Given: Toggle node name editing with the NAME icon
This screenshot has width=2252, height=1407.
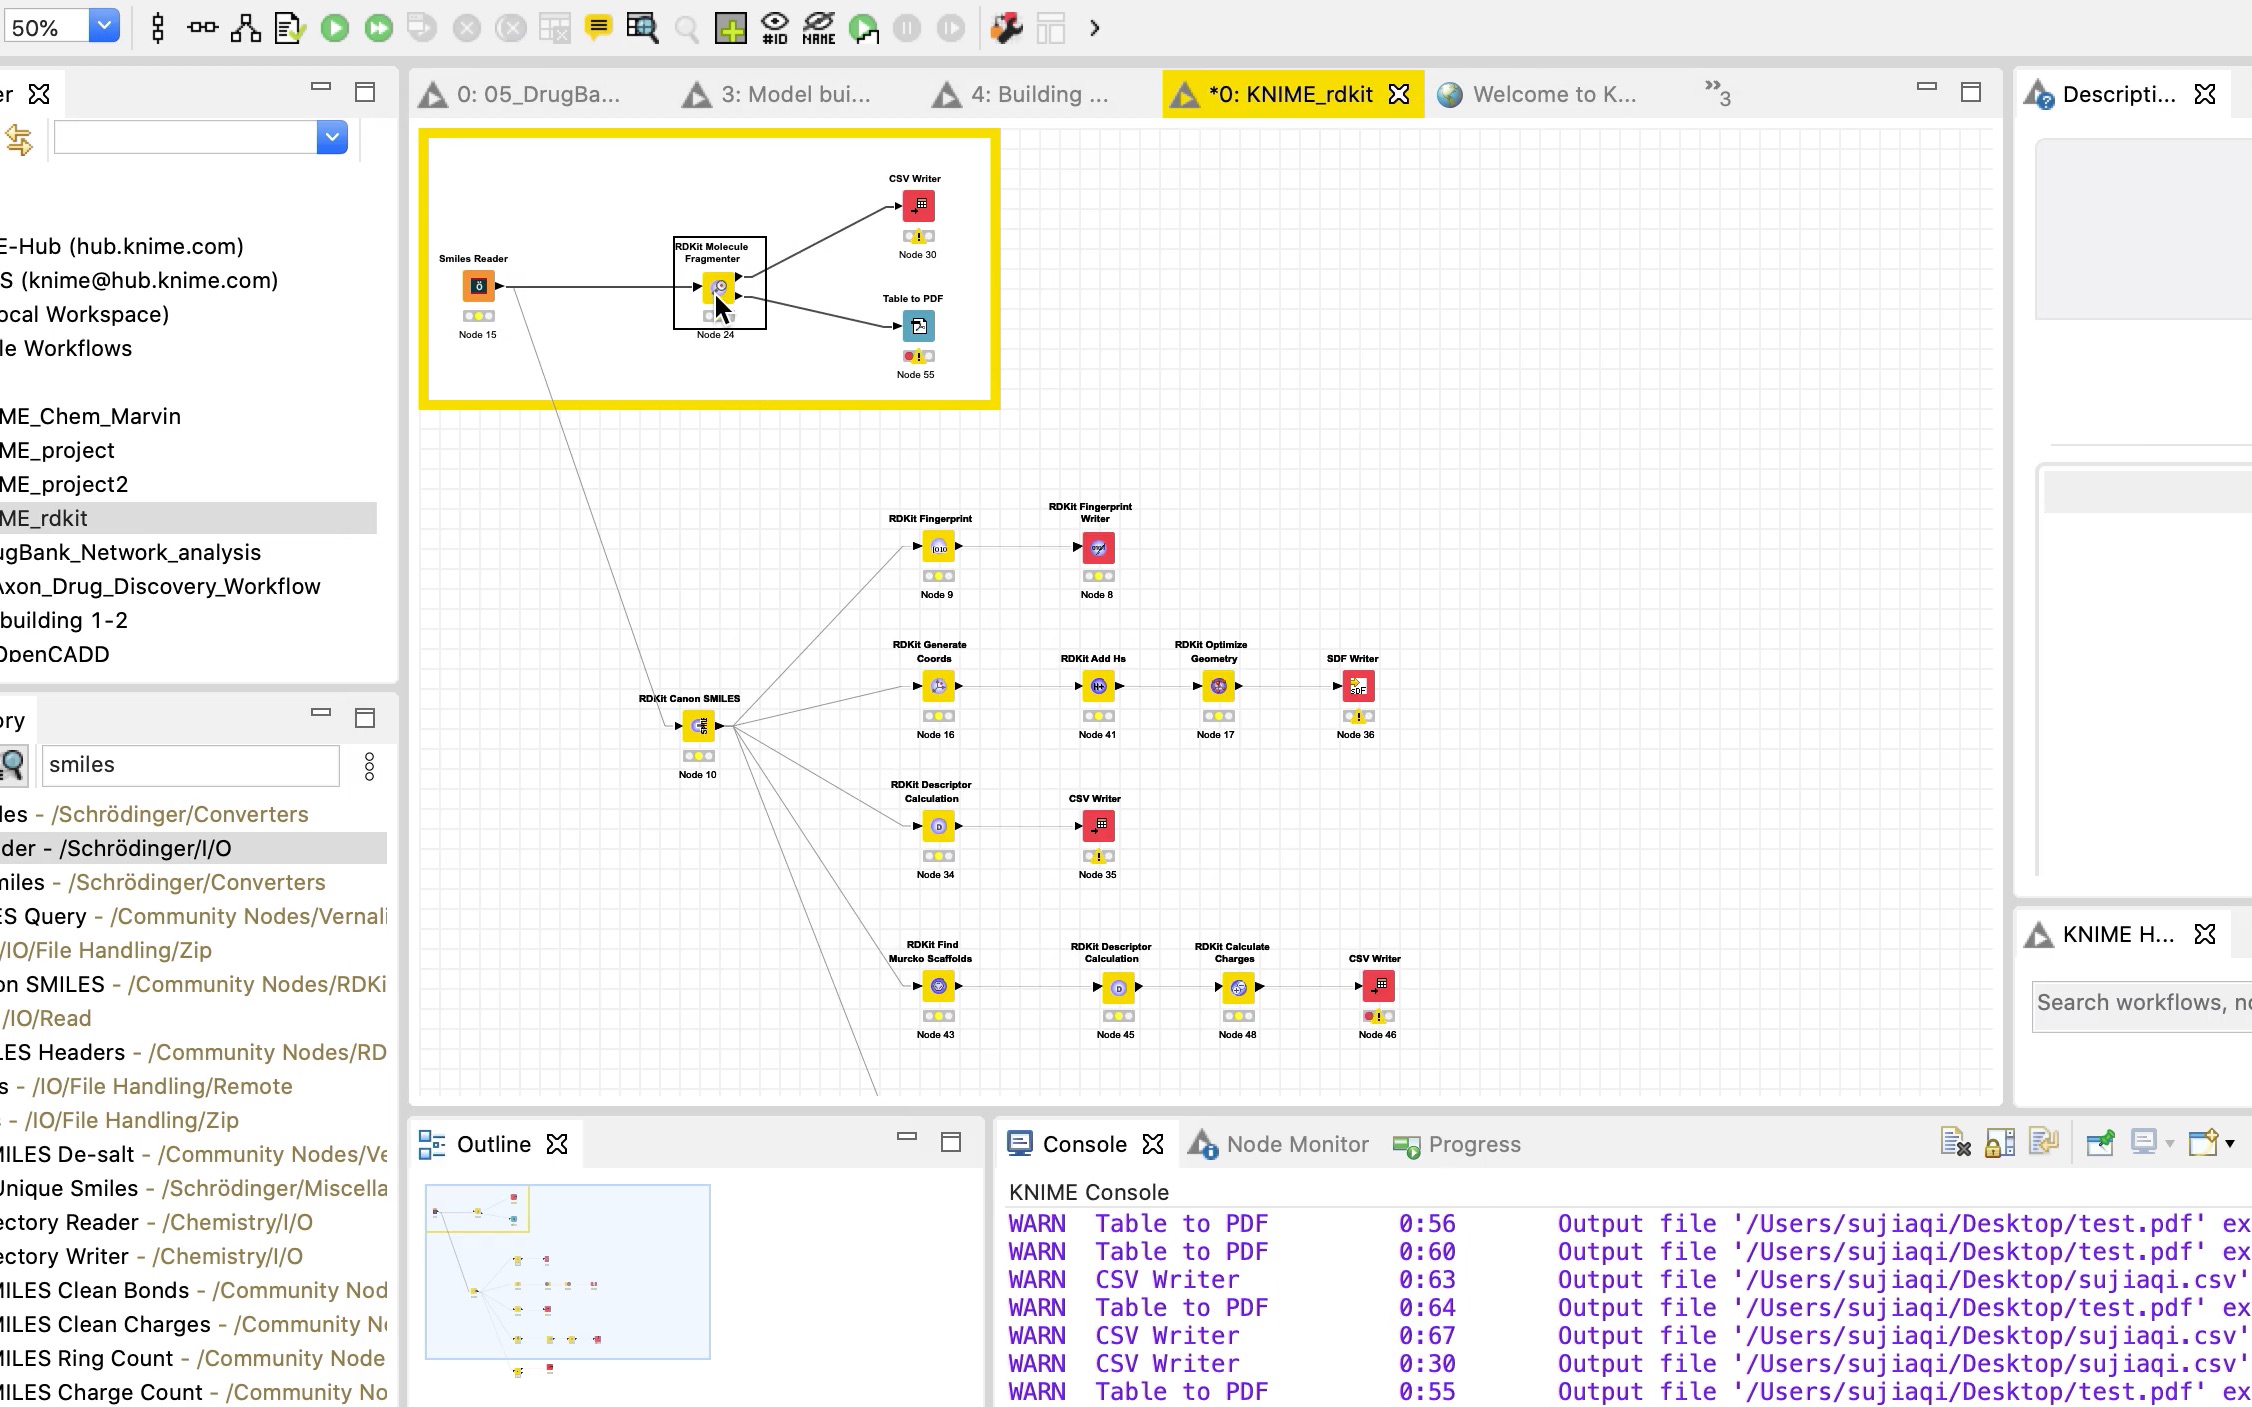Looking at the screenshot, I should pyautogui.click(x=817, y=29).
